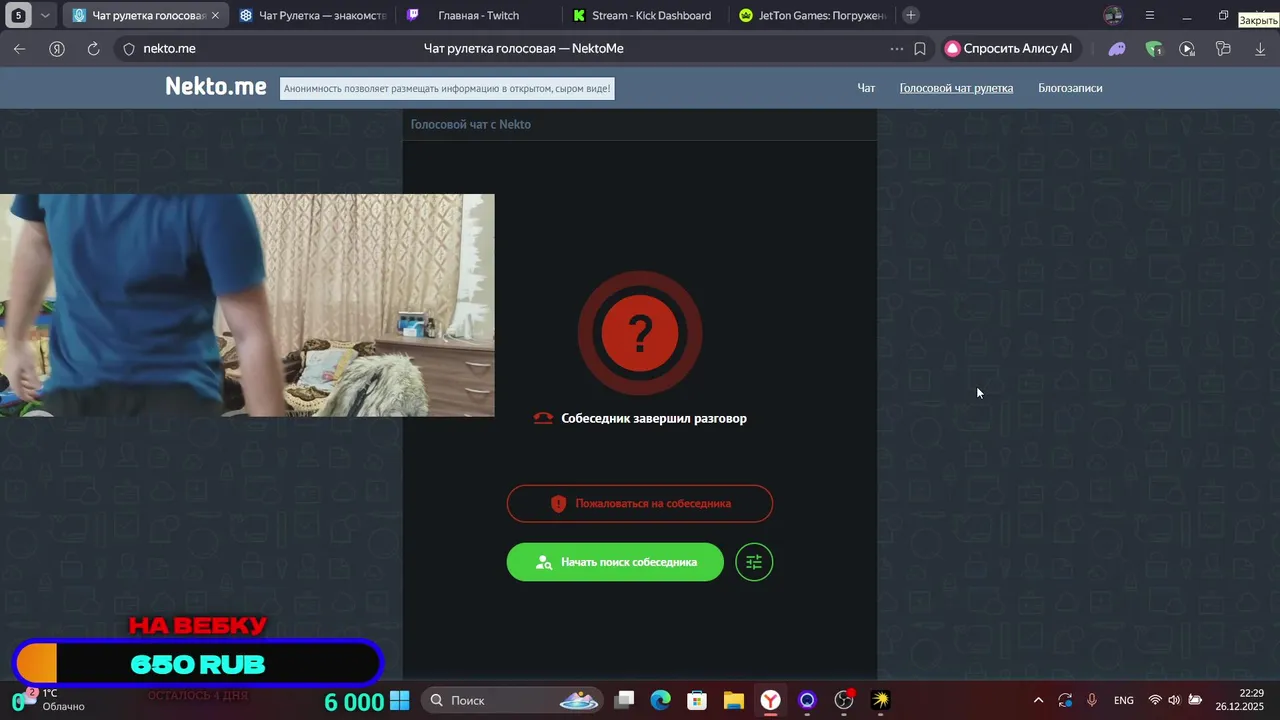Click the taskbar Поиск search box
This screenshot has height=720, width=1280.
[x=510, y=700]
